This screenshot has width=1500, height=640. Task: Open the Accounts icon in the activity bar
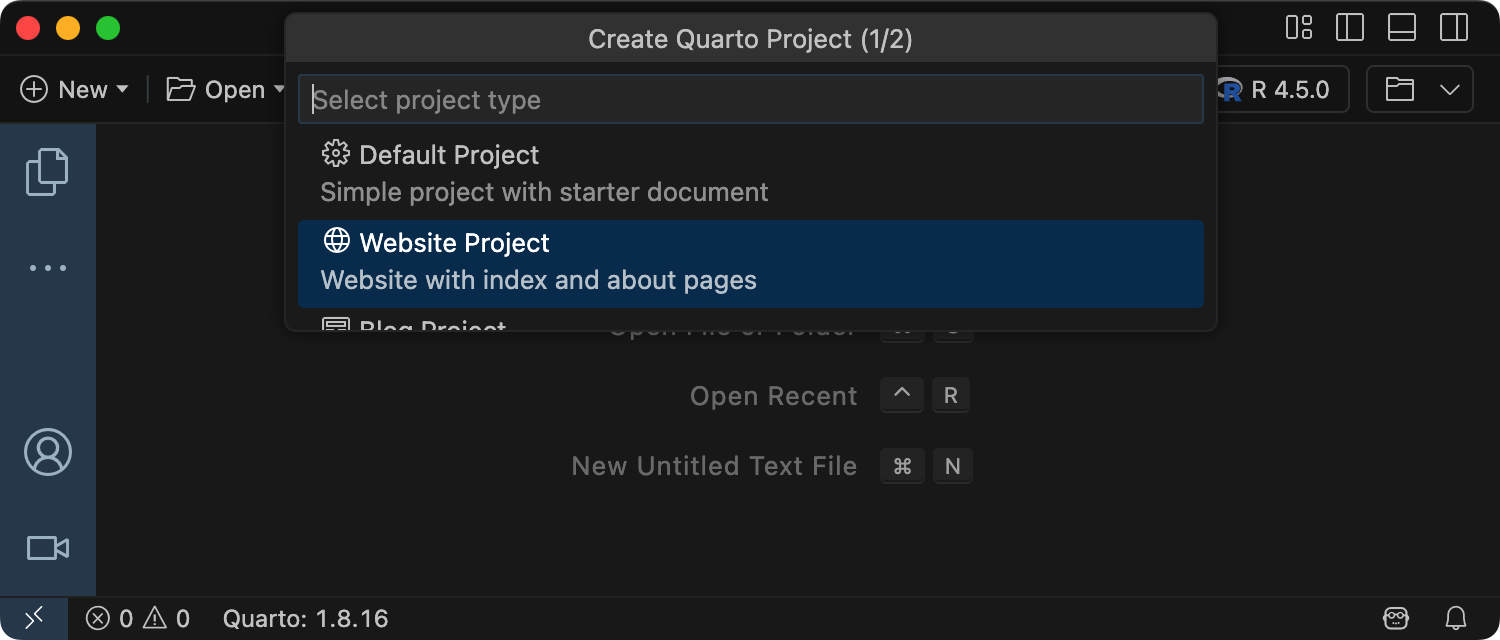(x=47, y=452)
